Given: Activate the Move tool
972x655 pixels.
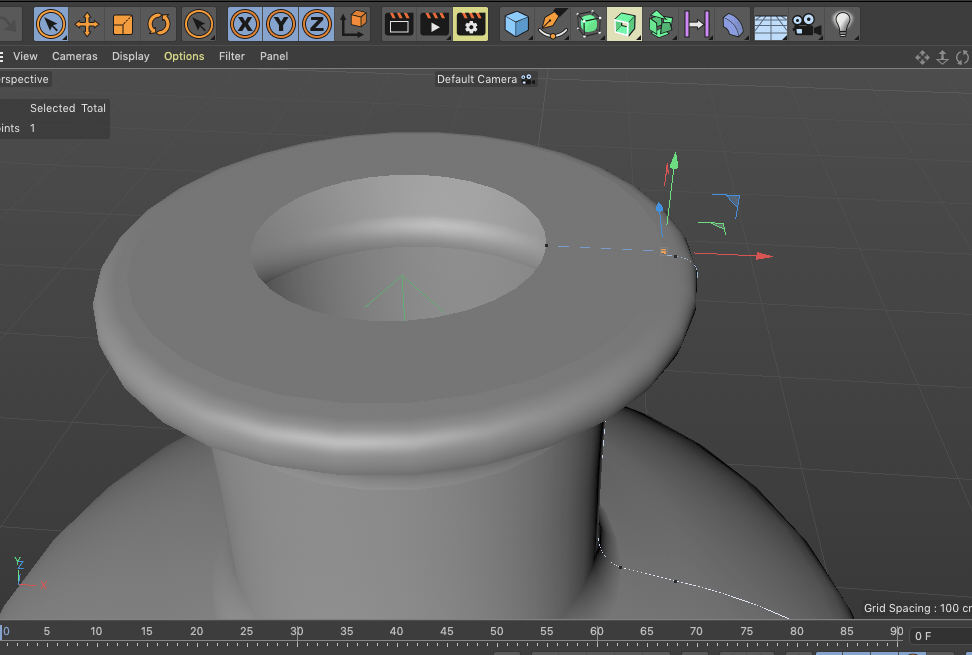Looking at the screenshot, I should pos(87,23).
